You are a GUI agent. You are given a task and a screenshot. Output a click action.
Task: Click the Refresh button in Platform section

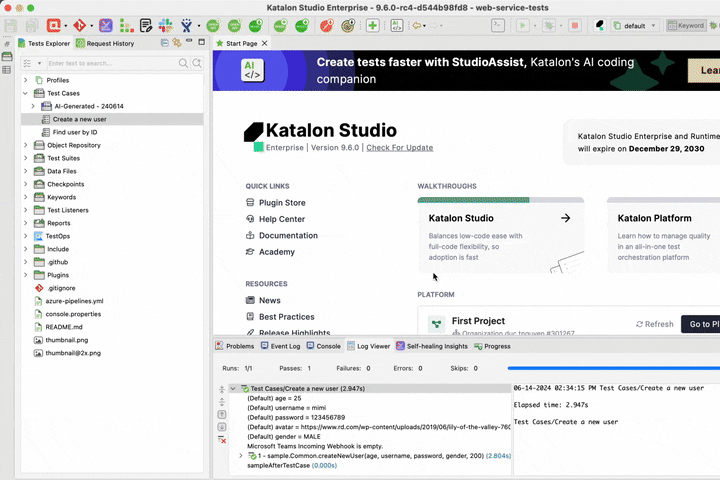coord(654,324)
